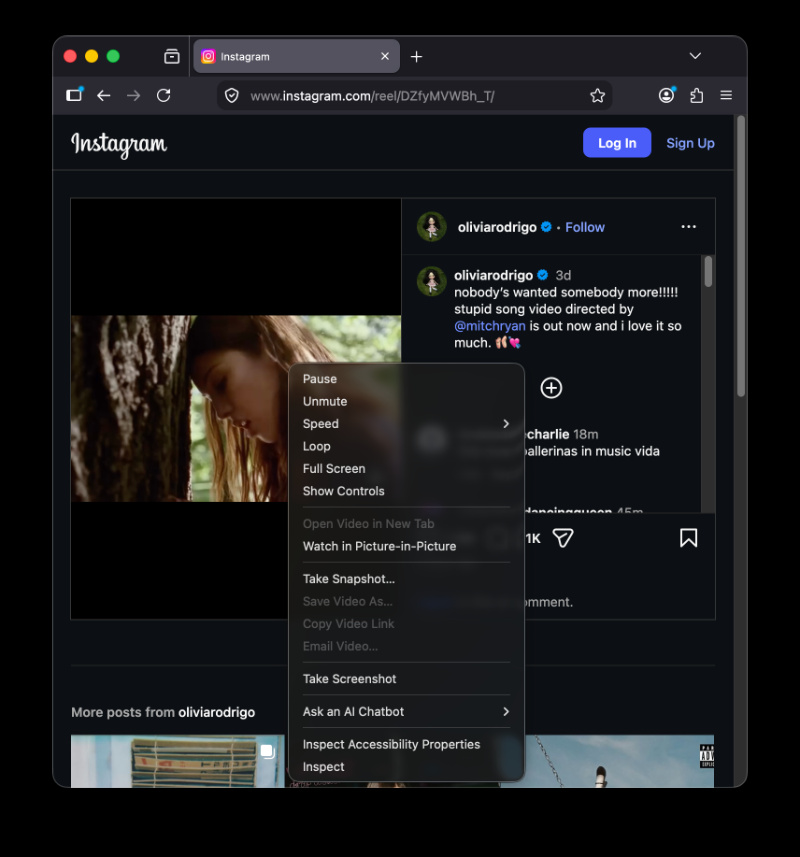
Task: Toggle Loop in the context menu
Action: pyautogui.click(x=407, y=446)
